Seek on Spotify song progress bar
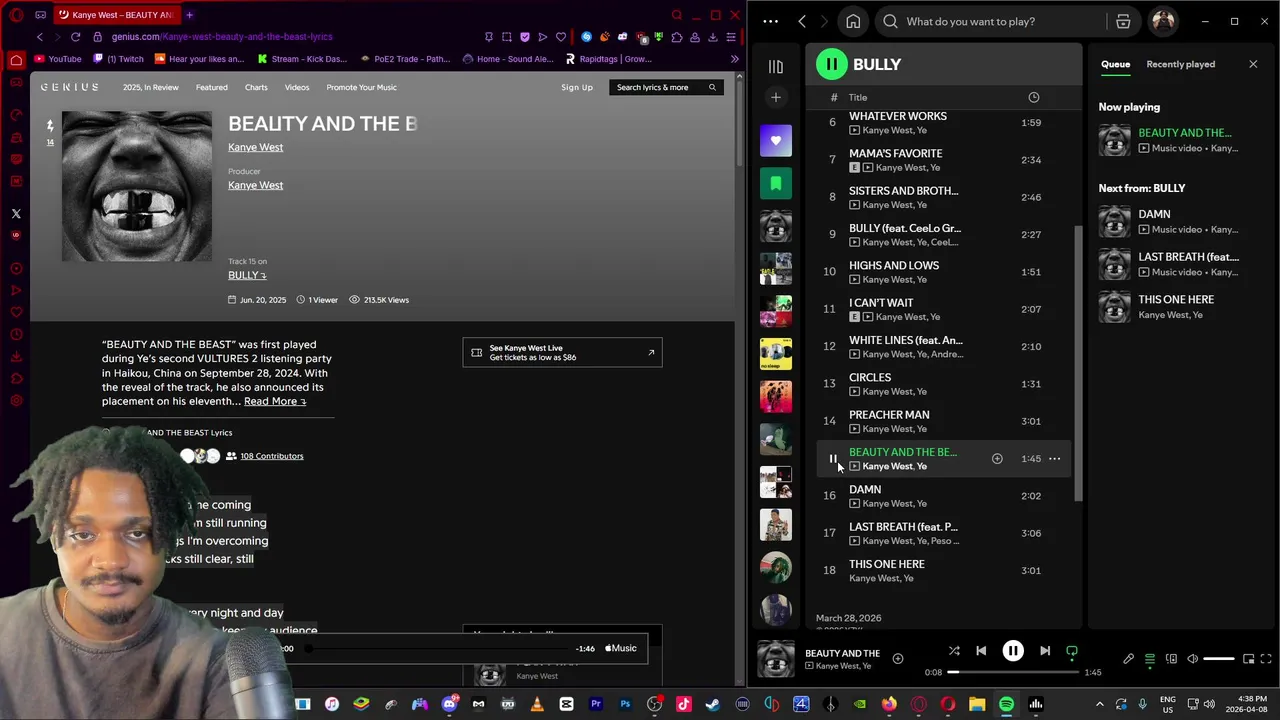The height and width of the screenshot is (720, 1280). 1013,673
